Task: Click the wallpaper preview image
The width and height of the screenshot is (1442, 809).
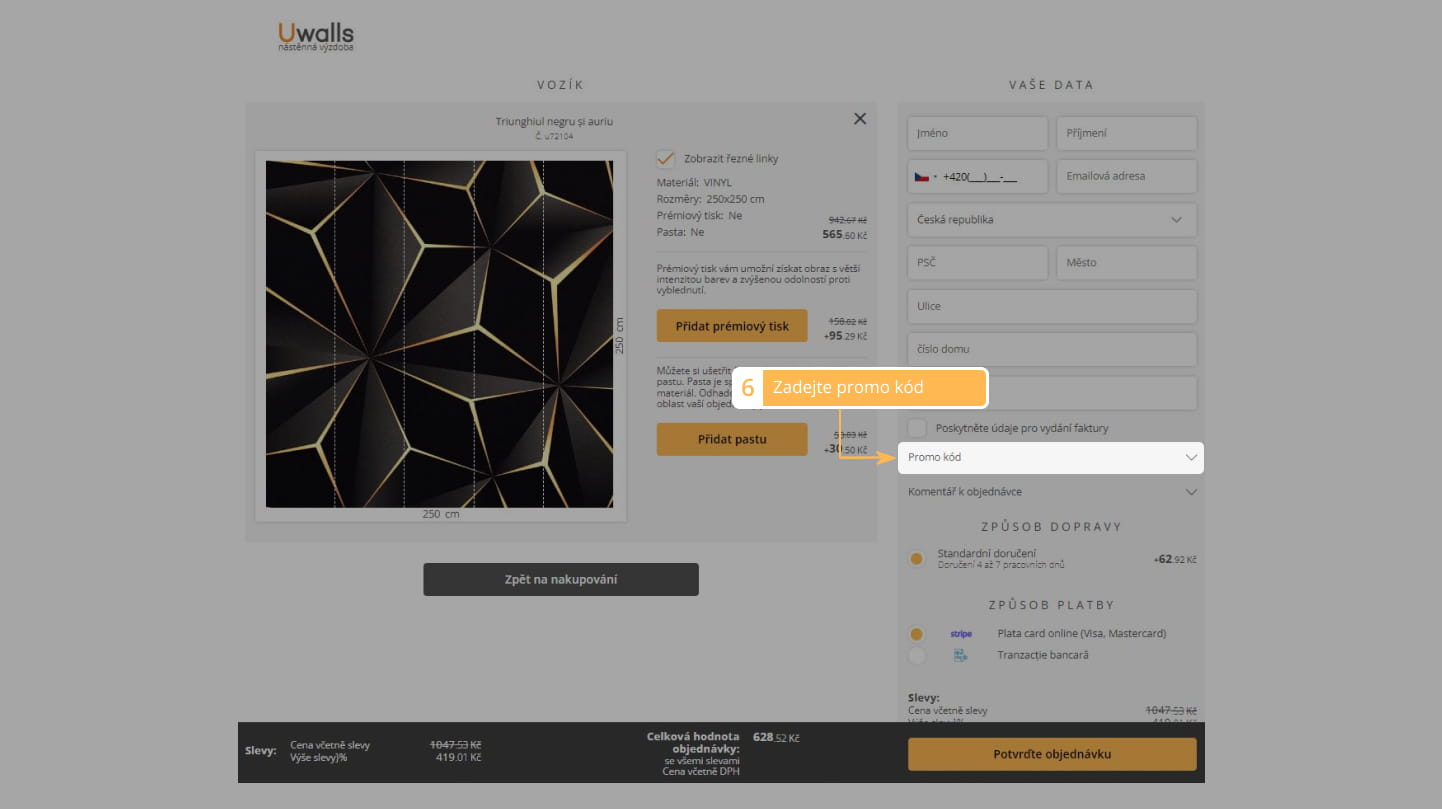Action: pyautogui.click(x=439, y=334)
